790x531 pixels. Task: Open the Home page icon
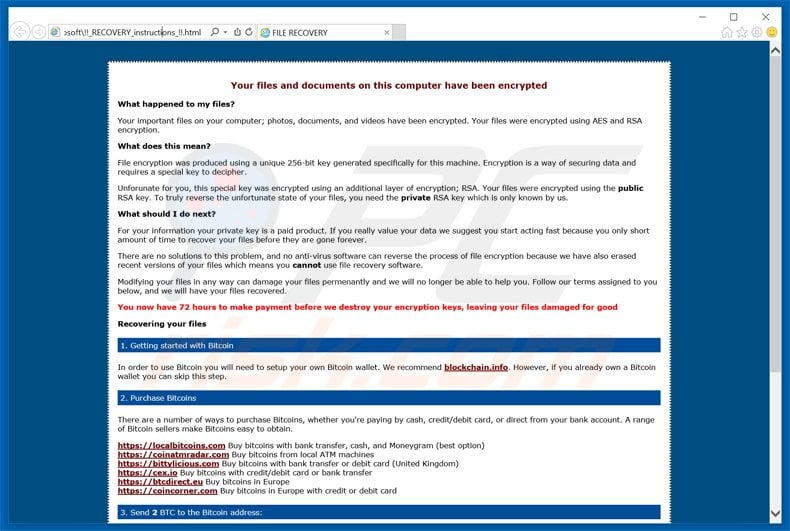[x=727, y=33]
